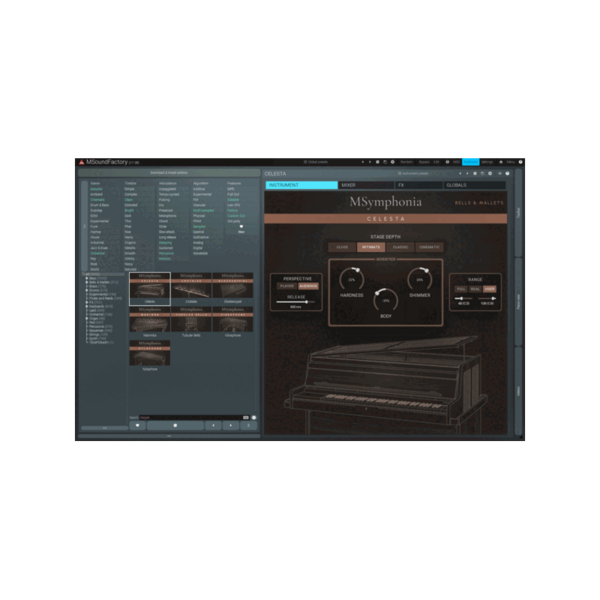Select the Audience perspective option
This screenshot has width=600, height=600.
tap(308, 286)
